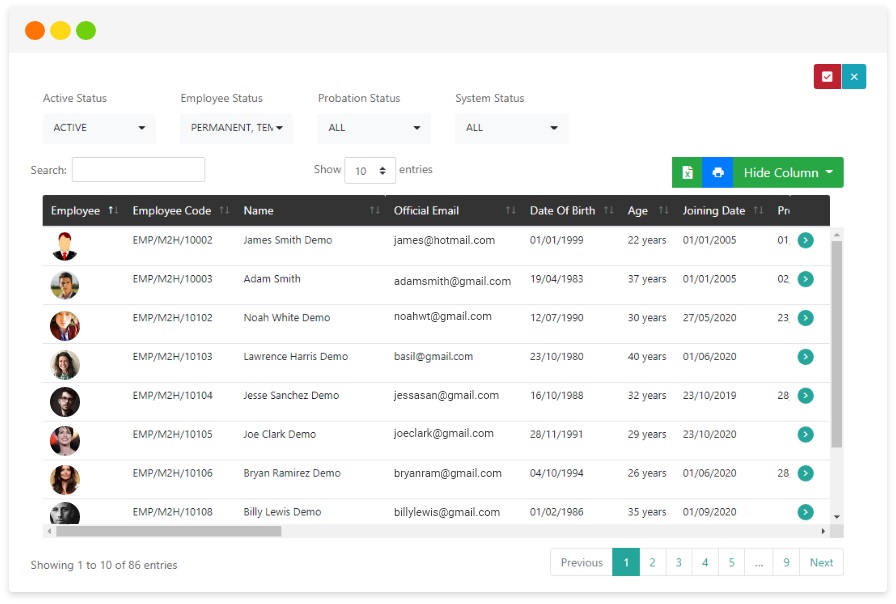Select page 3 of results
896x604 pixels.
tap(679, 562)
